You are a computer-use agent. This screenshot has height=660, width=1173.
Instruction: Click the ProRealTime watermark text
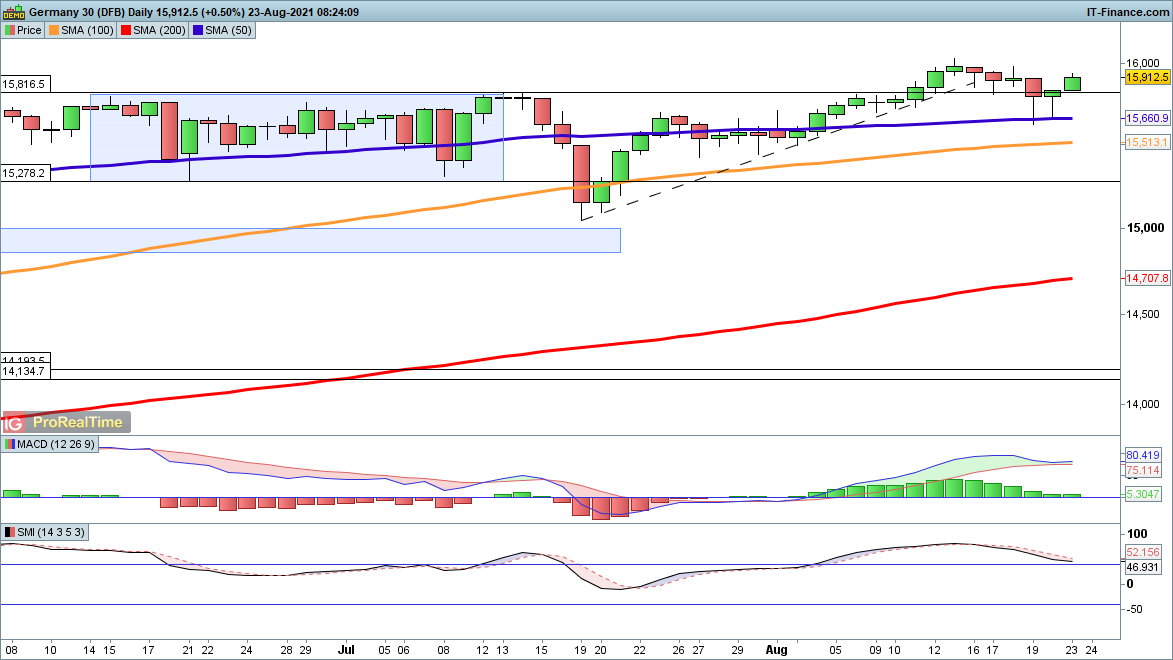pyautogui.click(x=78, y=422)
